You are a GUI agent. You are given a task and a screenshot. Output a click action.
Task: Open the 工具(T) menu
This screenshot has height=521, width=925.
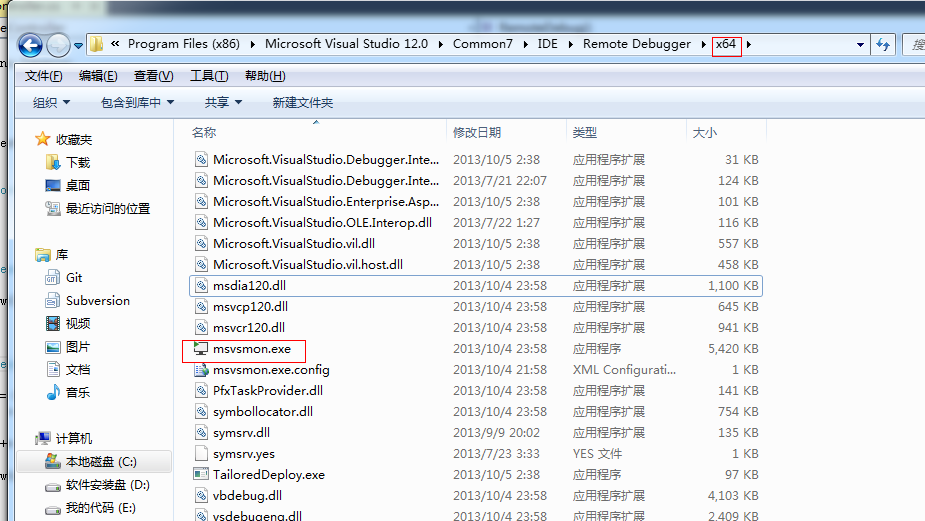[x=209, y=76]
